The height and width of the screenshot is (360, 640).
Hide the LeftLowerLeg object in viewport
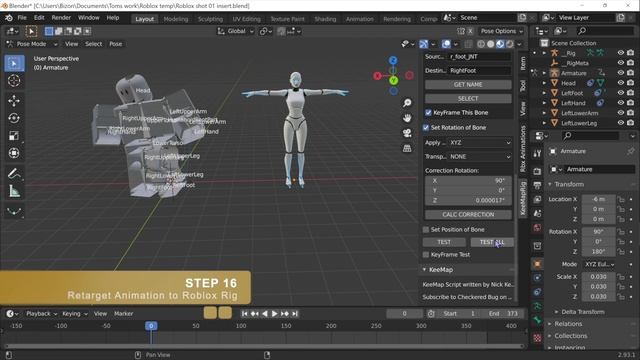coord(620,123)
